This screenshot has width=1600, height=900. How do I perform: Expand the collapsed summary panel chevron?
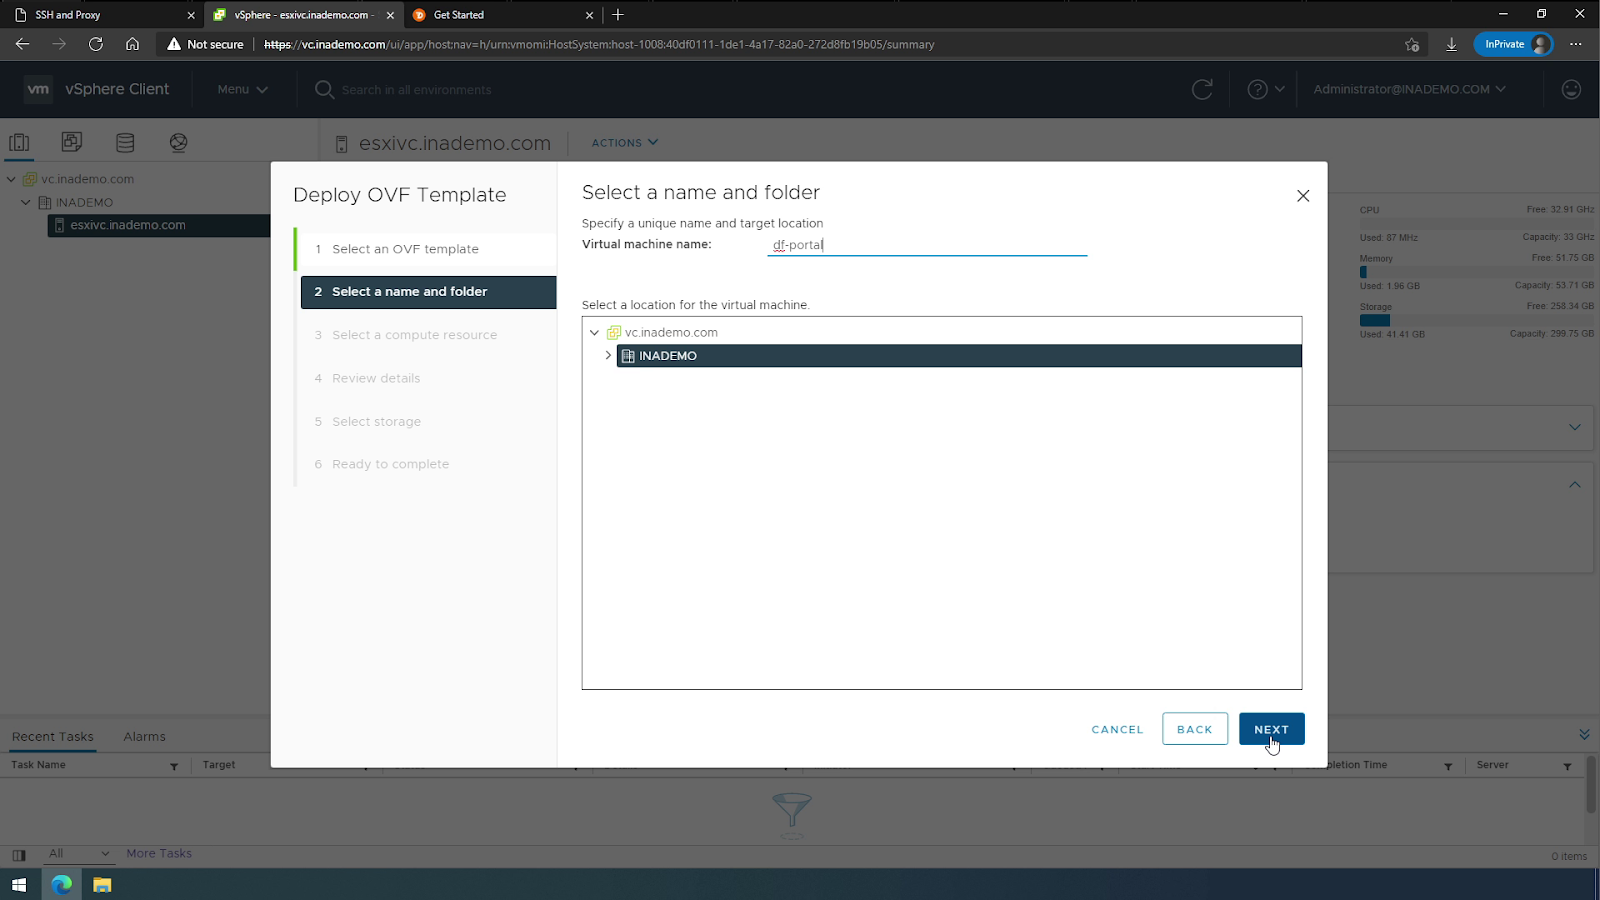coord(1574,427)
